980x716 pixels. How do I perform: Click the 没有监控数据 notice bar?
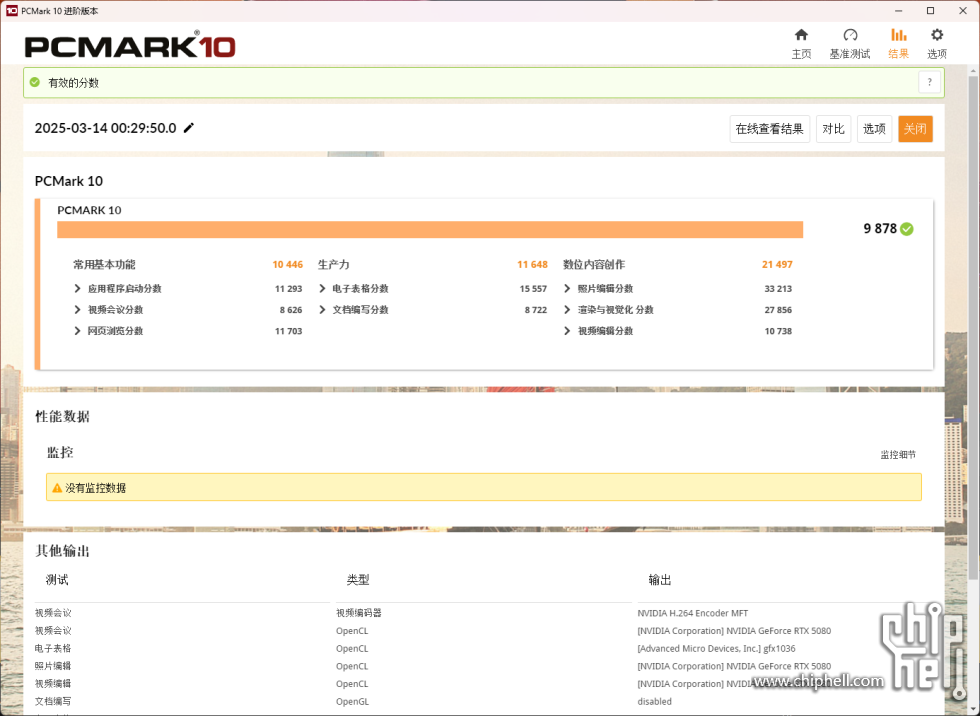tap(484, 487)
